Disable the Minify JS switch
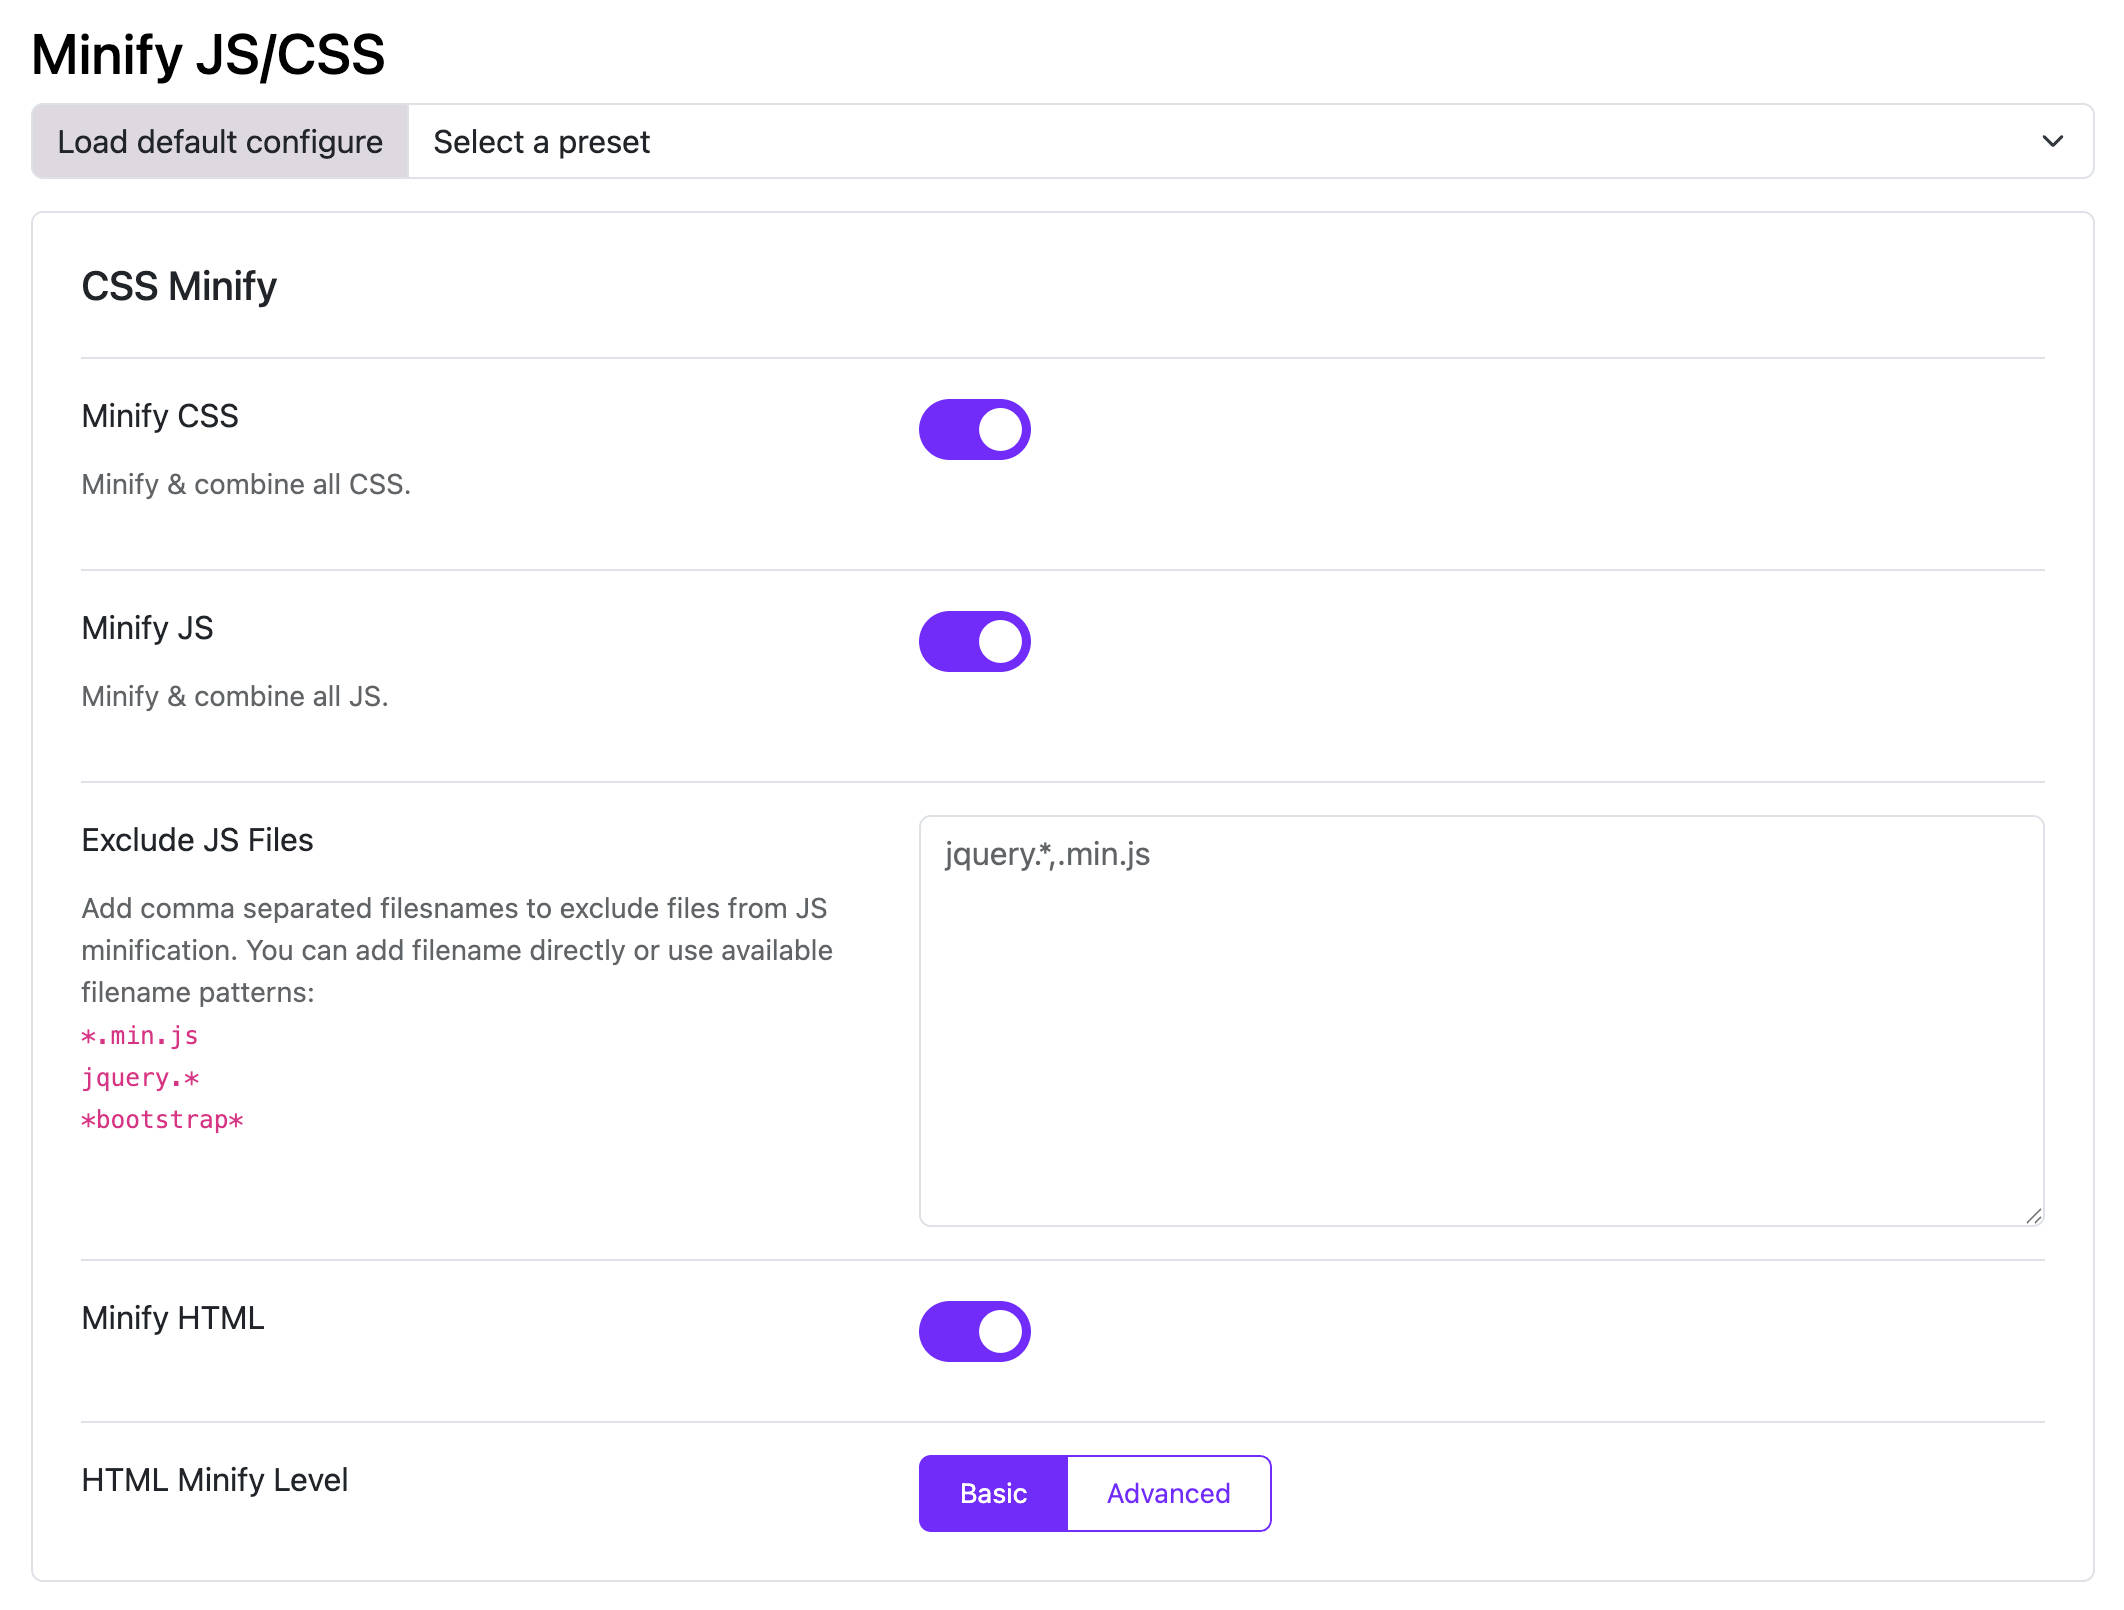 [974, 642]
